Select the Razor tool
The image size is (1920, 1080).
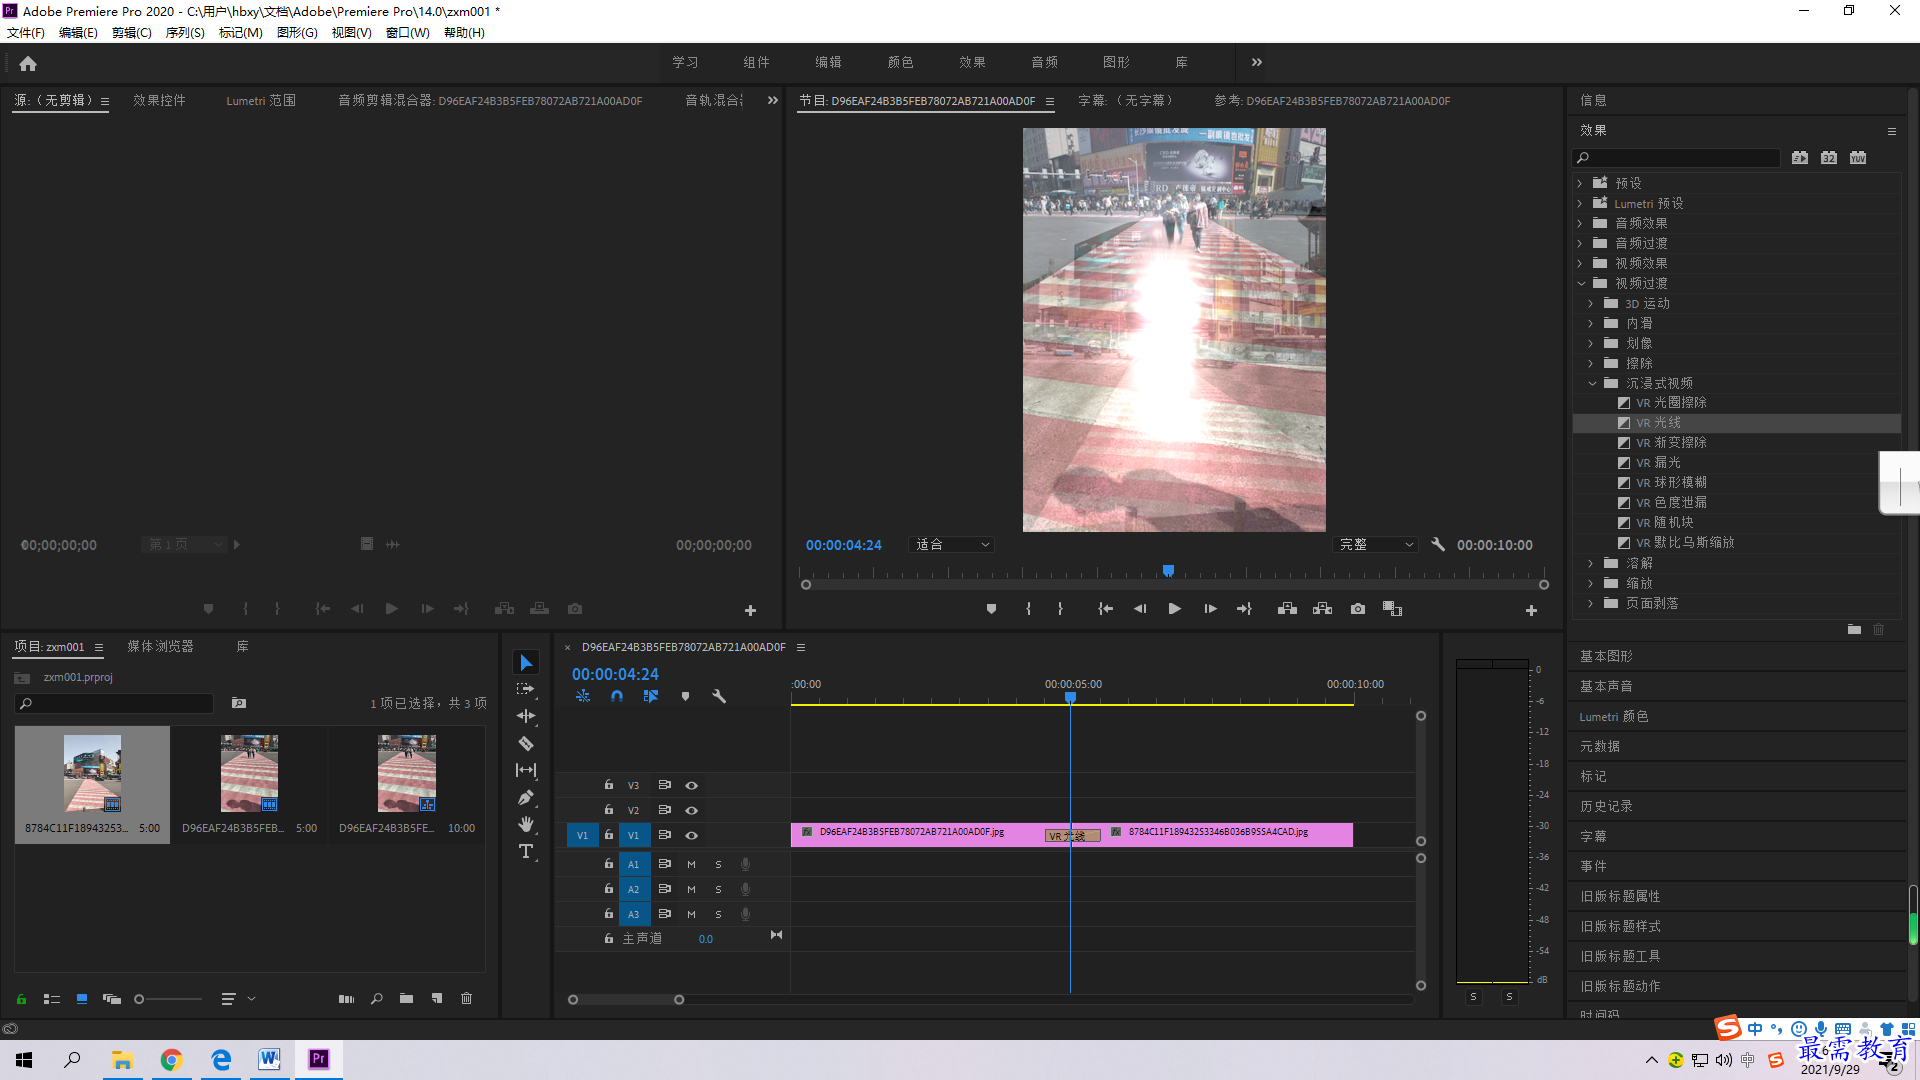(526, 743)
